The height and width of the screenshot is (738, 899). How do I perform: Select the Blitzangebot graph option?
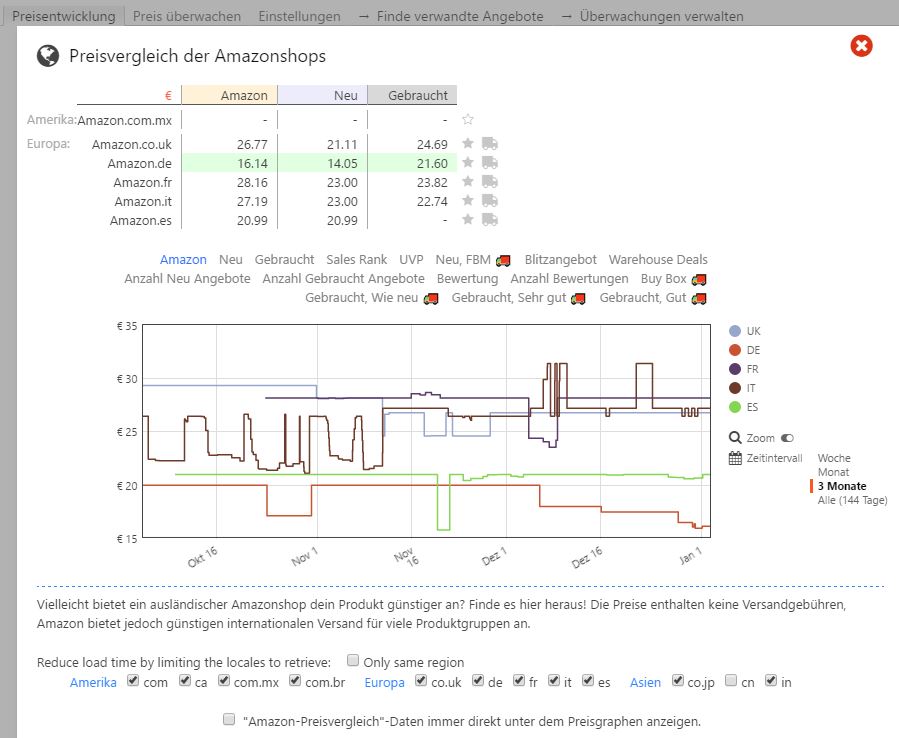coord(560,260)
